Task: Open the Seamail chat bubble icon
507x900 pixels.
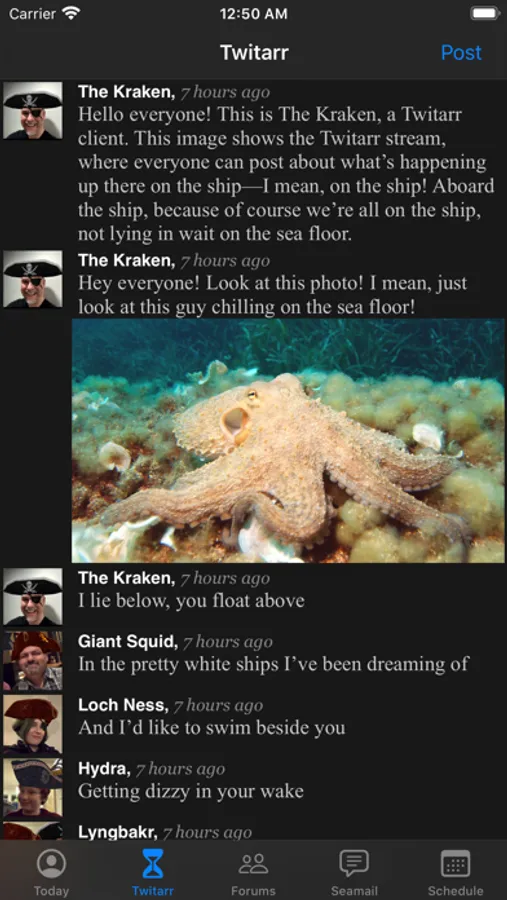Action: [x=354, y=864]
